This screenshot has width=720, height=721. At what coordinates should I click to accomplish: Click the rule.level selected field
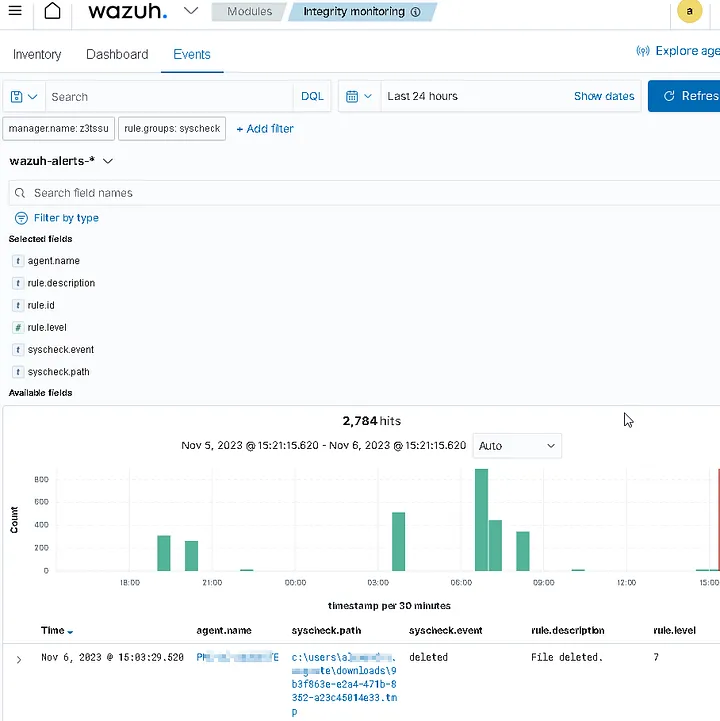click(47, 327)
